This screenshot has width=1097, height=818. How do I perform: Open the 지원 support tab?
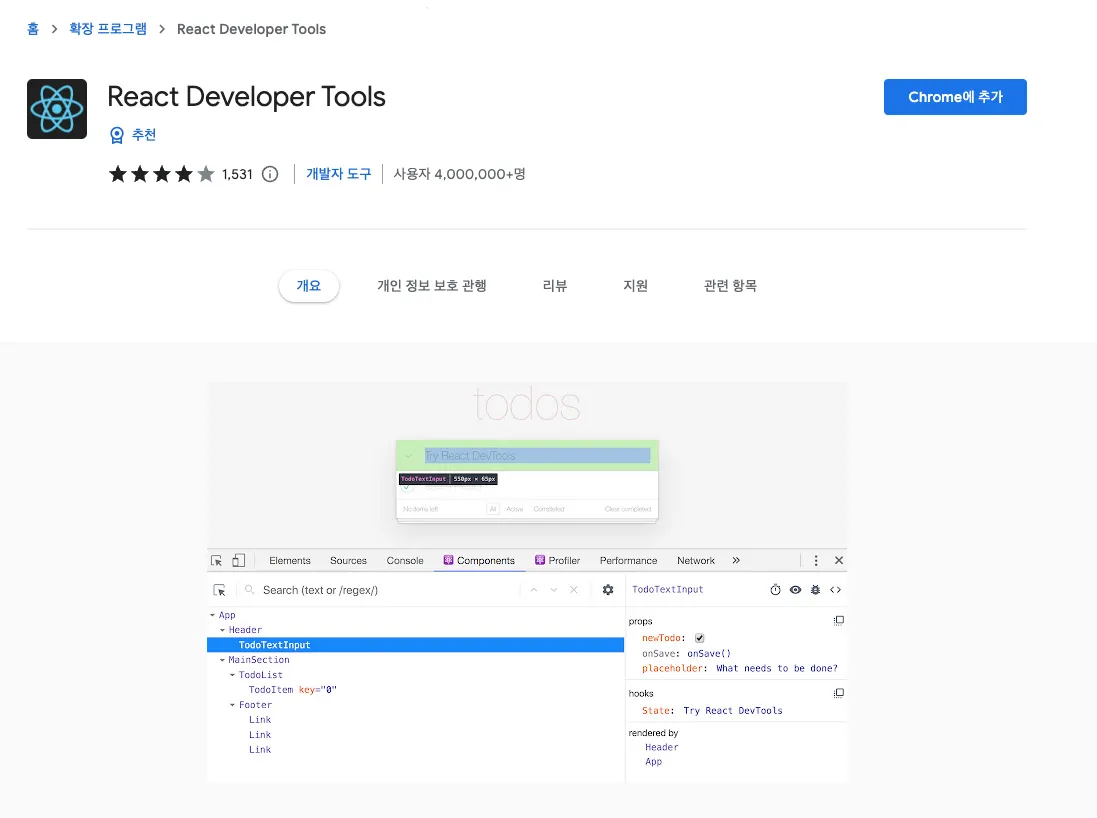coord(635,285)
